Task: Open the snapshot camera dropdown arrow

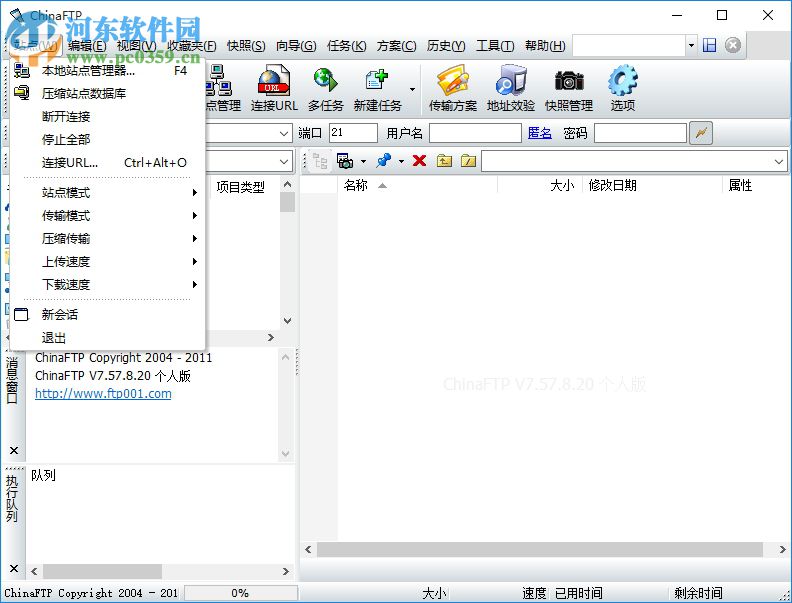Action: pyautogui.click(x=363, y=162)
